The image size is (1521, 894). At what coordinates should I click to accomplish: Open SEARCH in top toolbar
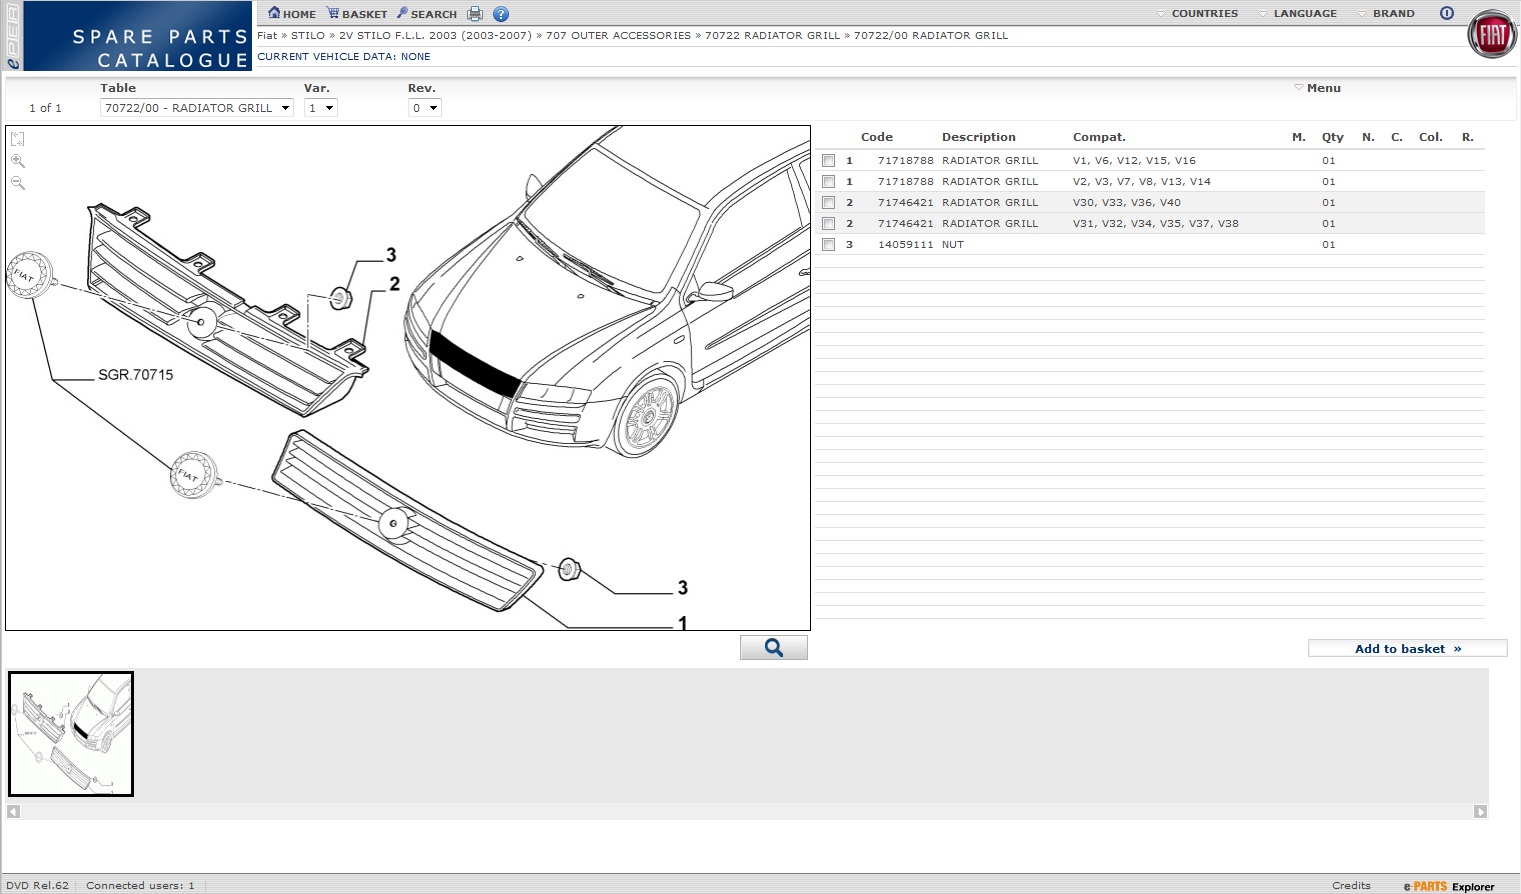427,14
